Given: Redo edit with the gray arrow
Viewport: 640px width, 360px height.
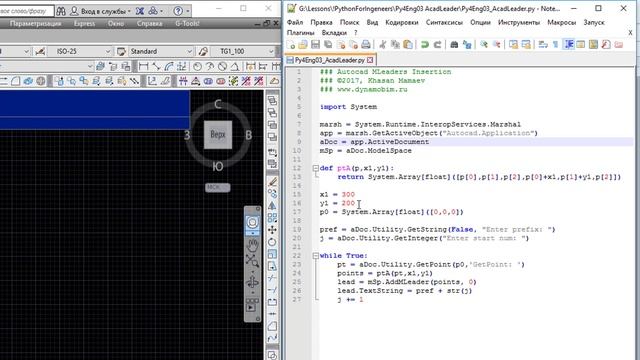Looking at the screenshot, I should pyautogui.click(x=437, y=44).
